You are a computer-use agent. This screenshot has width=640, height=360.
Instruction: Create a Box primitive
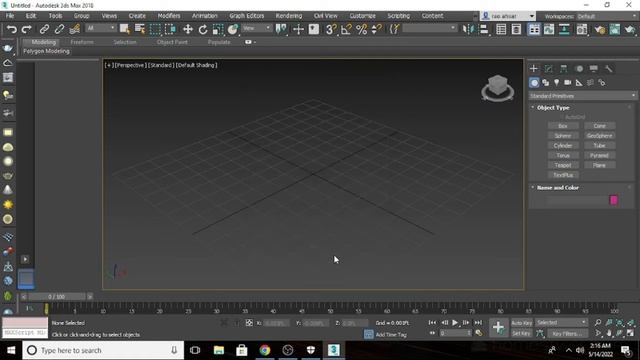[563, 126]
